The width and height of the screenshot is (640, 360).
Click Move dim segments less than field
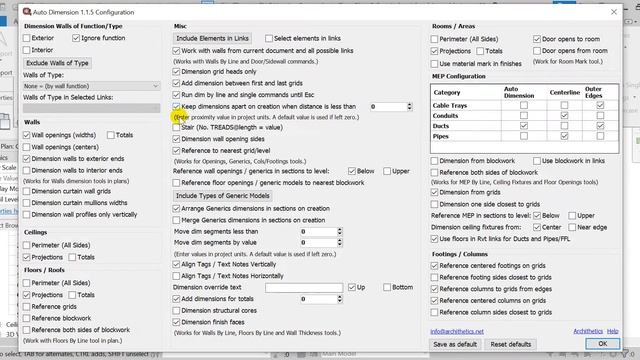[x=318, y=231]
